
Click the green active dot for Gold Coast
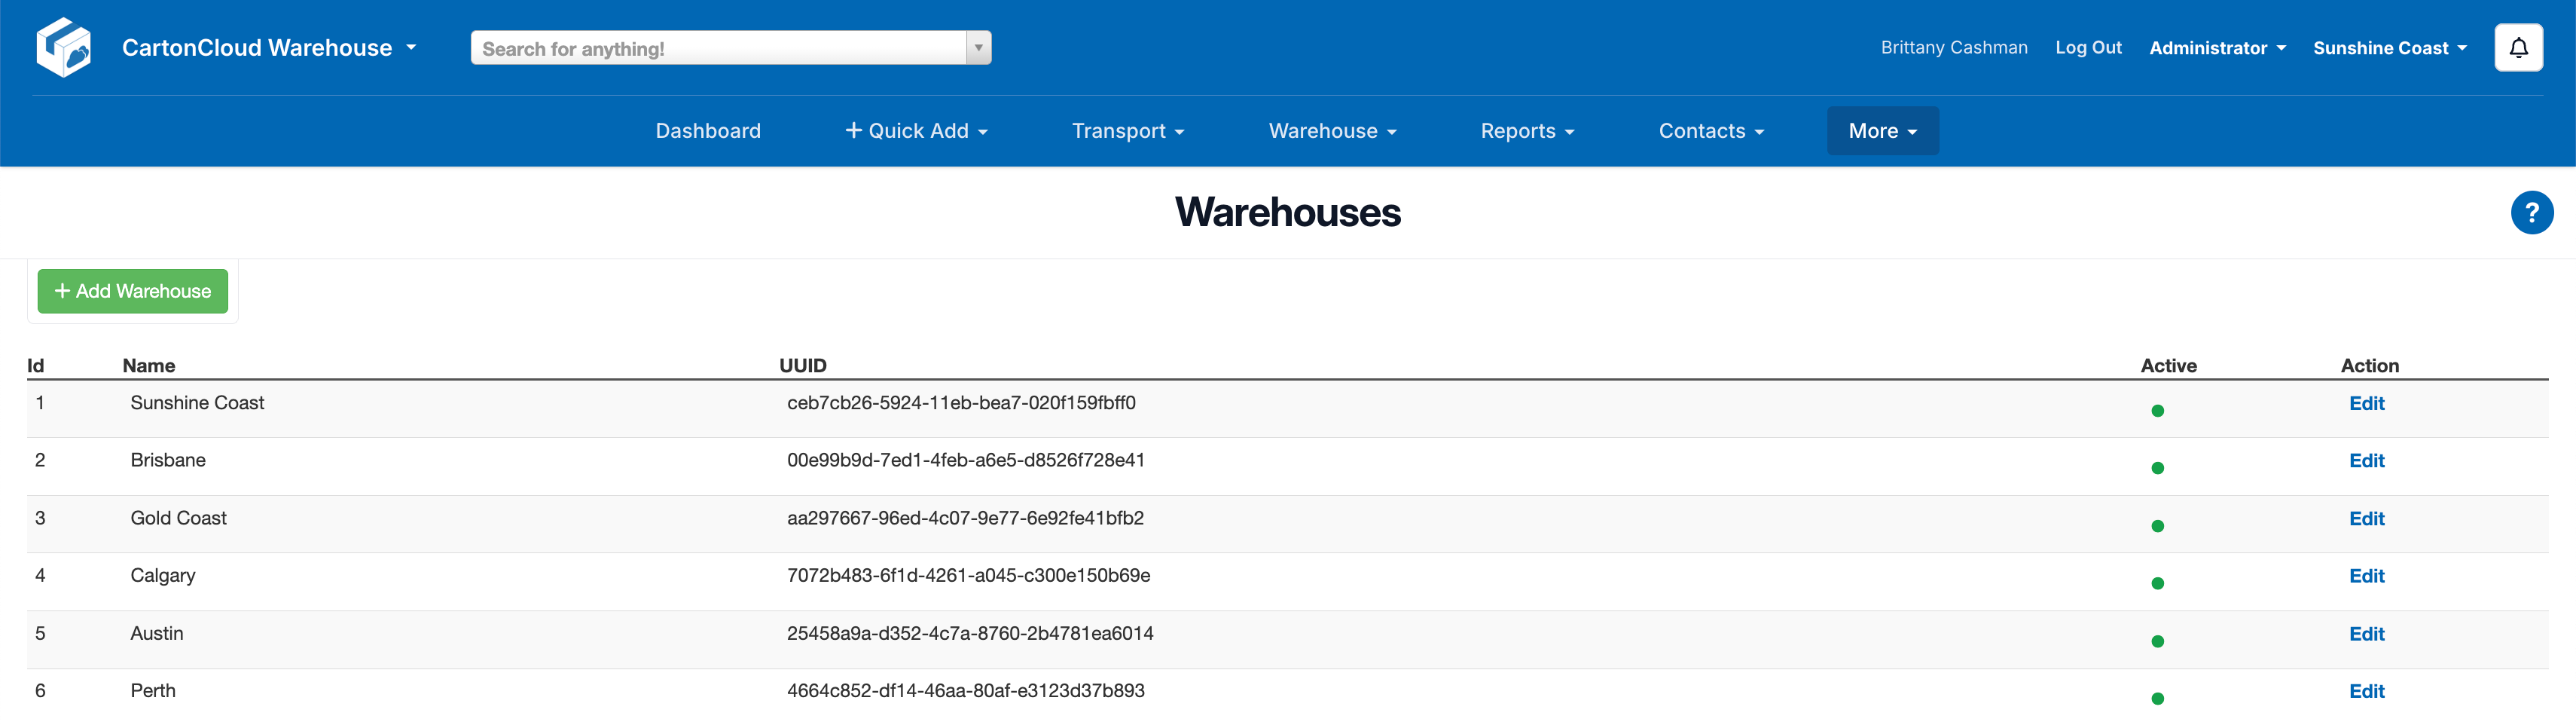[x=2157, y=526]
